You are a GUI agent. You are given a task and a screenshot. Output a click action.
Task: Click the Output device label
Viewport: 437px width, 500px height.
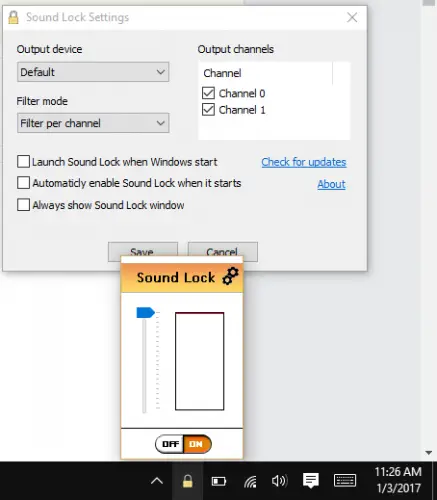tap(49, 49)
